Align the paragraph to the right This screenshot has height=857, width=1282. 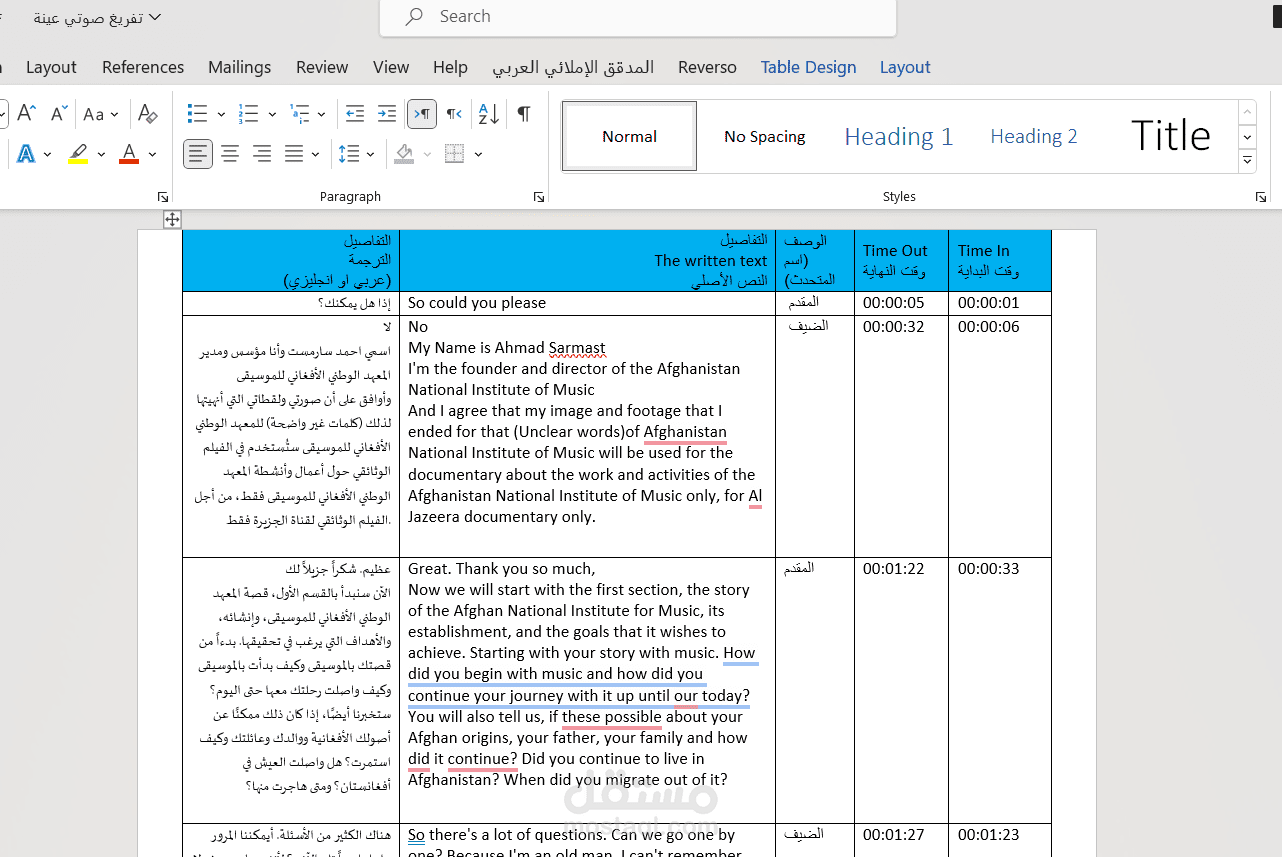(x=262, y=154)
